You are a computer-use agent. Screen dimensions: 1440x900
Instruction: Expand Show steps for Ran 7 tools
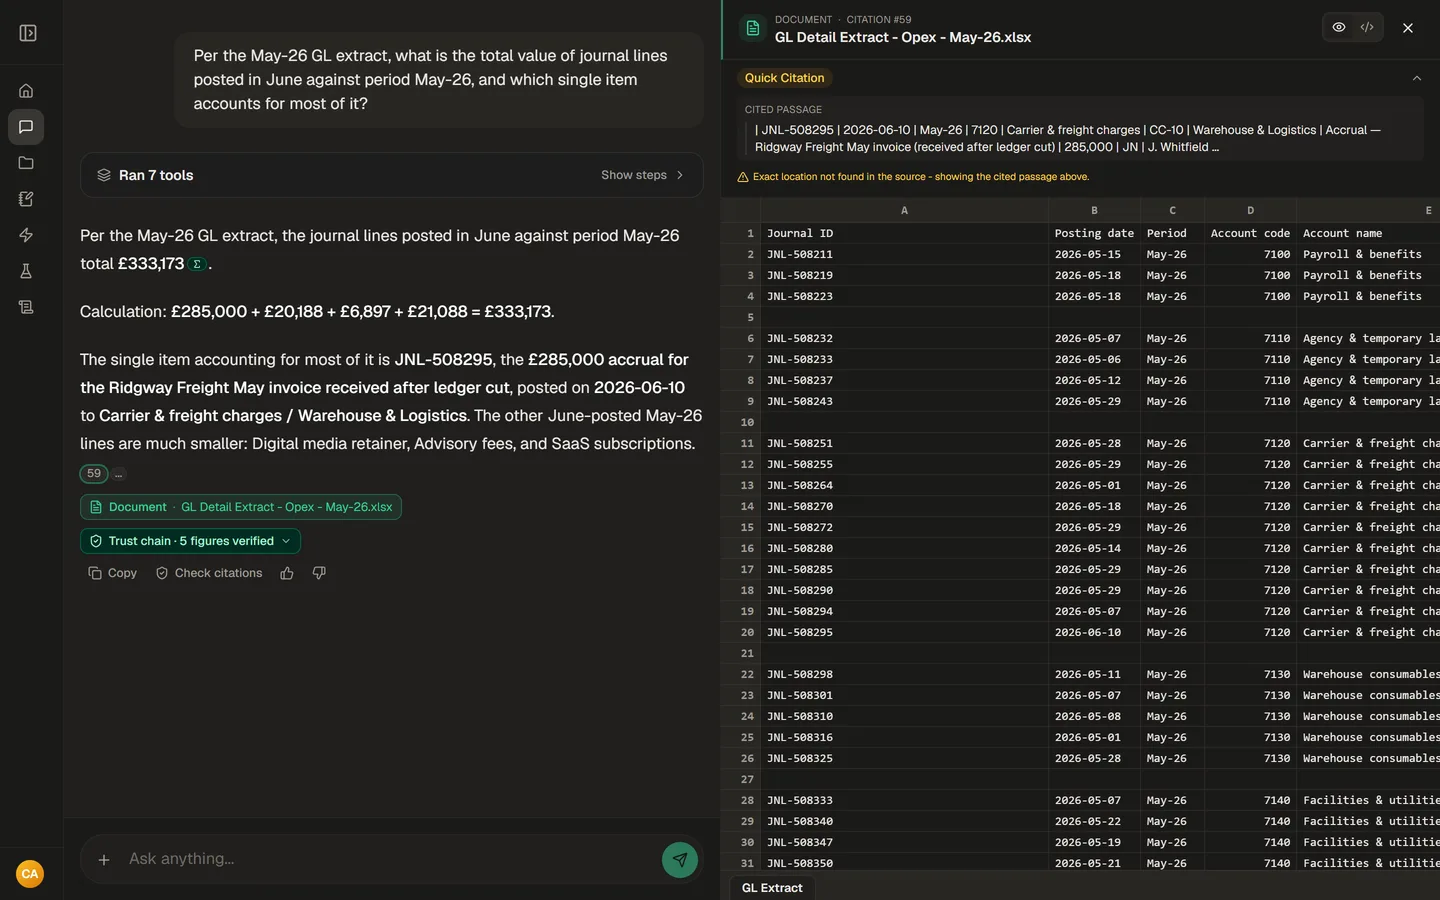642,175
